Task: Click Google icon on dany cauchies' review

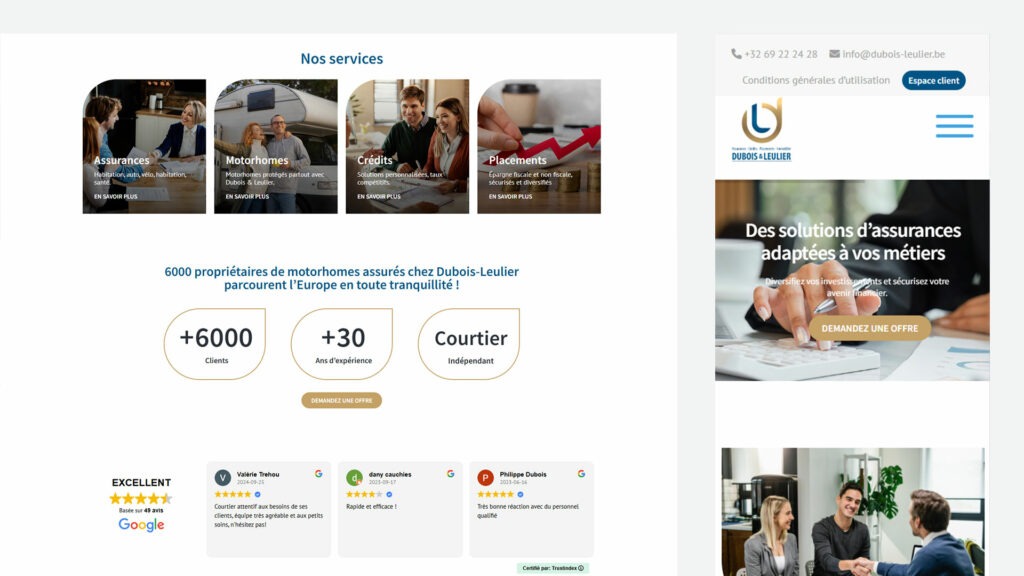Action: [451, 473]
